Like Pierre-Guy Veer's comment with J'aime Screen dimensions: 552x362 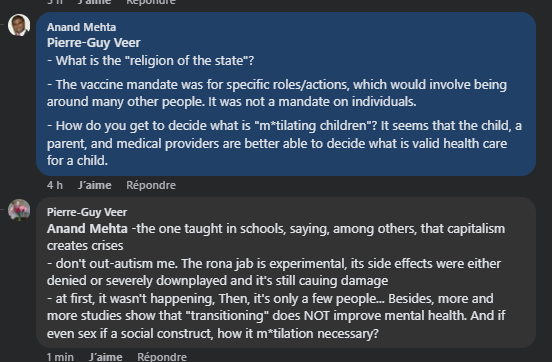point(106,357)
